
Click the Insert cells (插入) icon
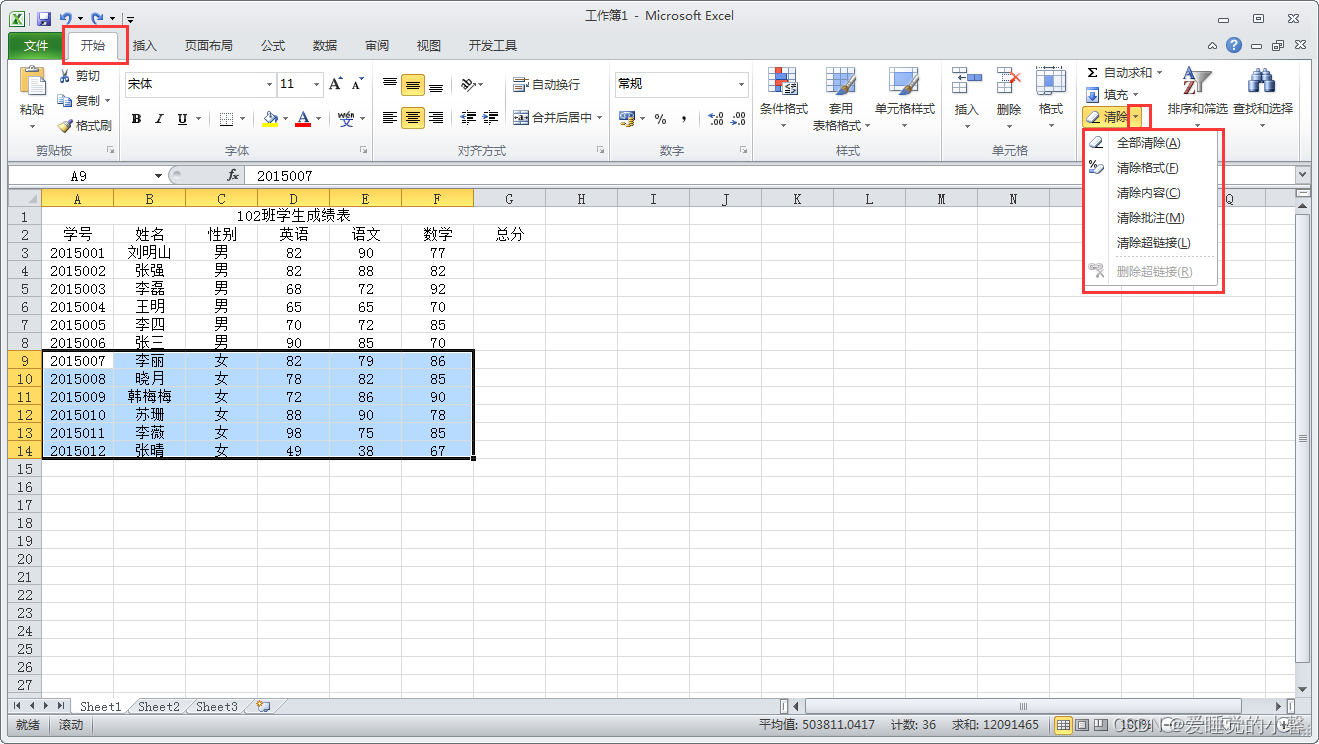click(966, 82)
